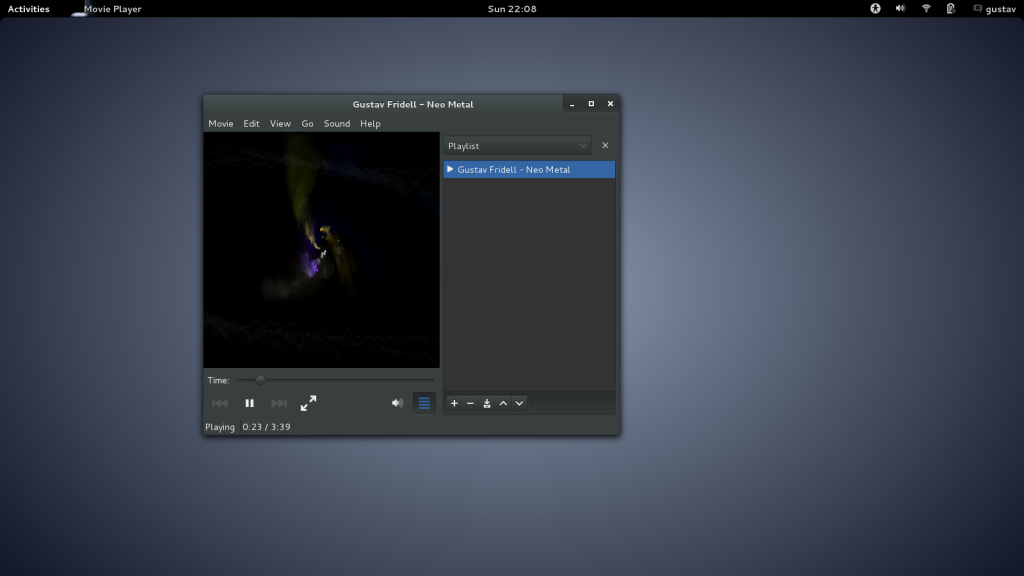Screen dimensions: 1024x576
Task: Open the volume control
Action: coord(397,403)
